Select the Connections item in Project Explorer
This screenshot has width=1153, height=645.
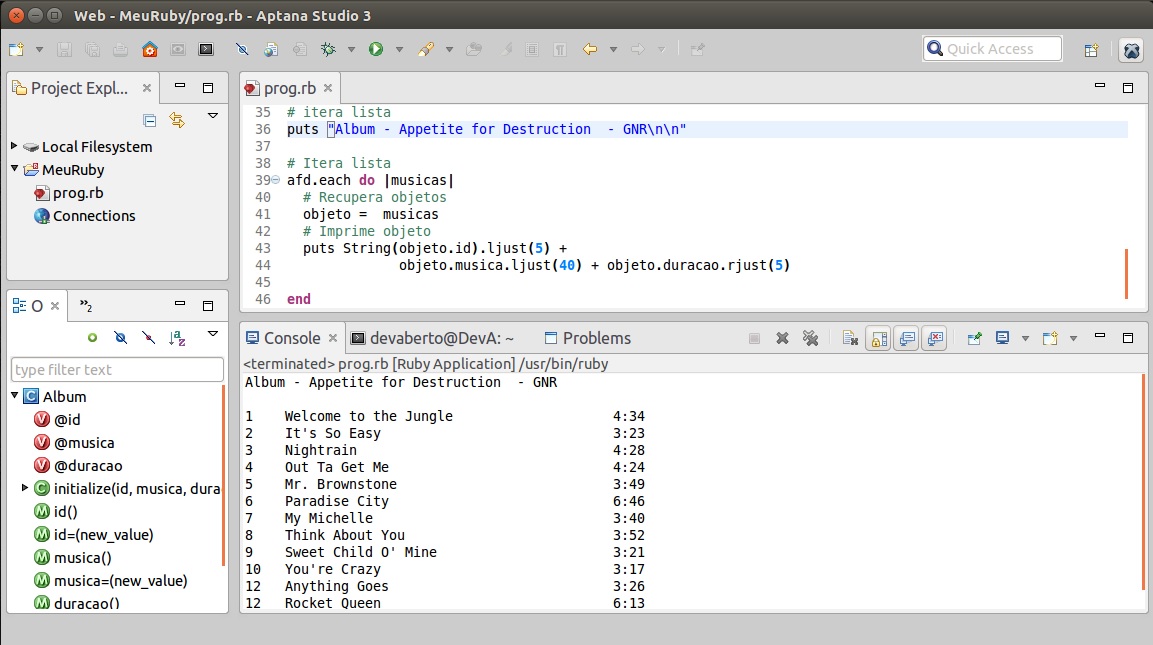point(93,216)
